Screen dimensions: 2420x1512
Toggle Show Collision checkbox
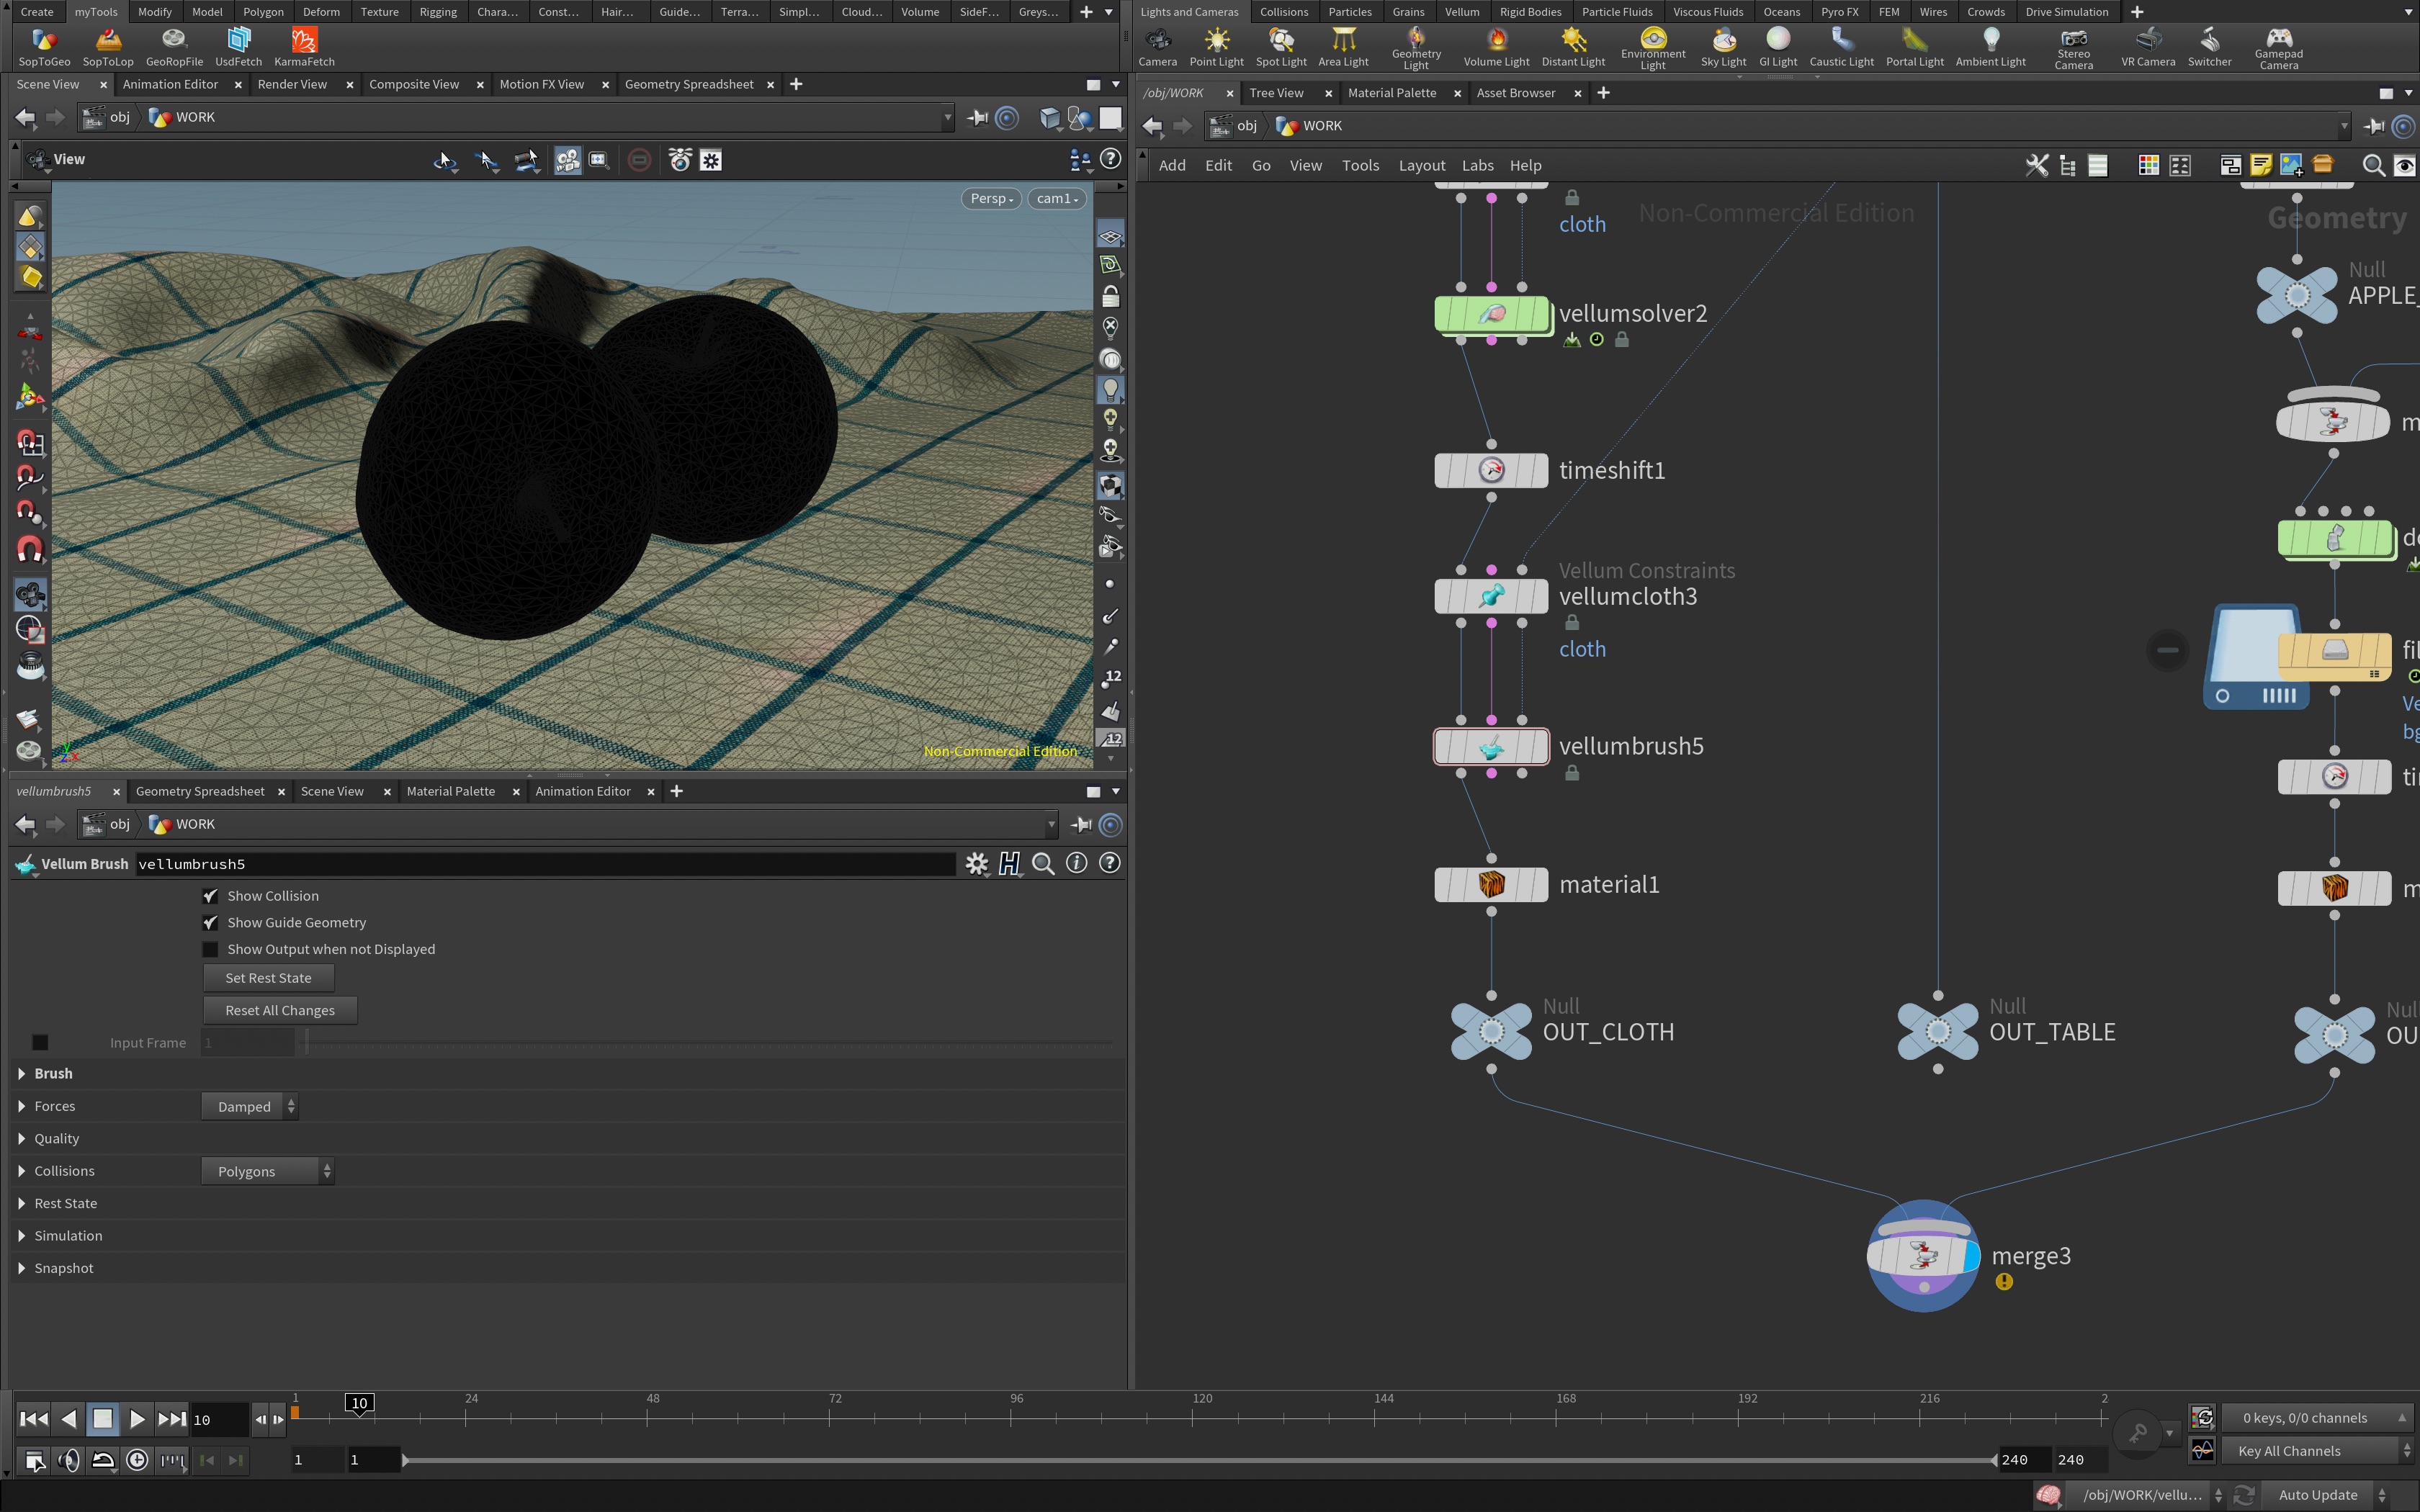pyautogui.click(x=210, y=896)
